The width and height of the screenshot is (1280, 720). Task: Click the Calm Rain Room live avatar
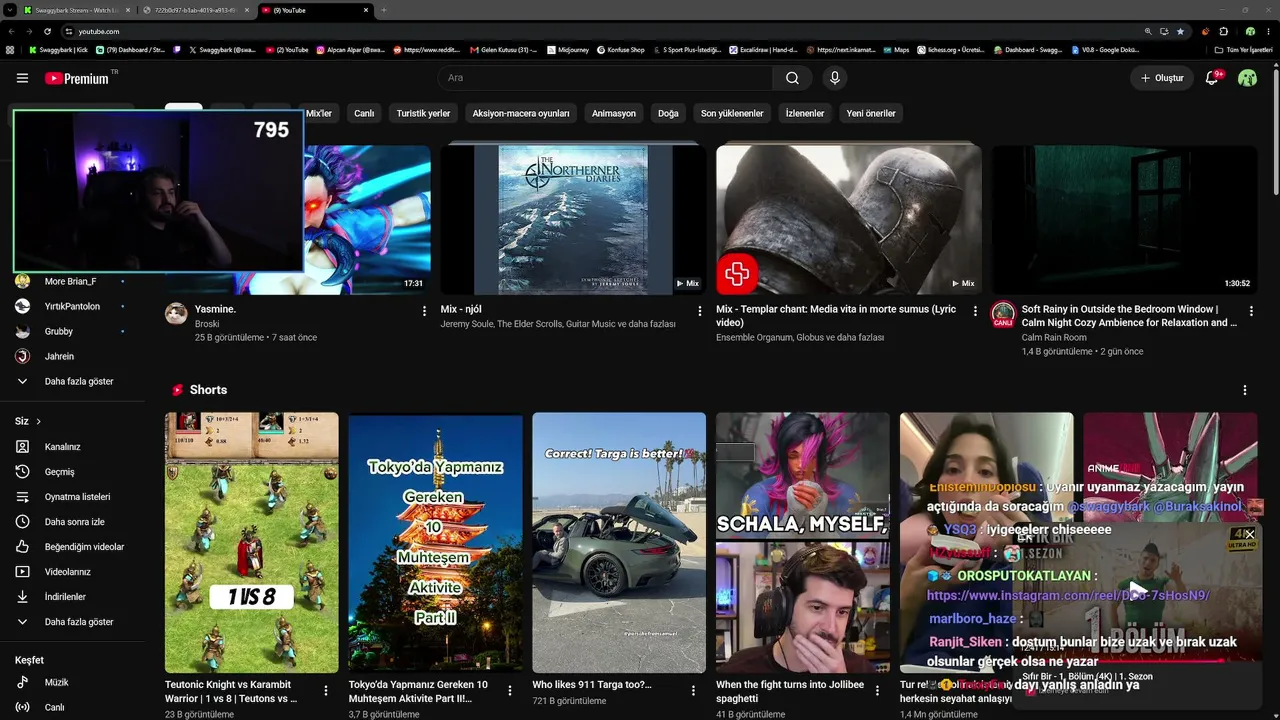[x=1003, y=315]
